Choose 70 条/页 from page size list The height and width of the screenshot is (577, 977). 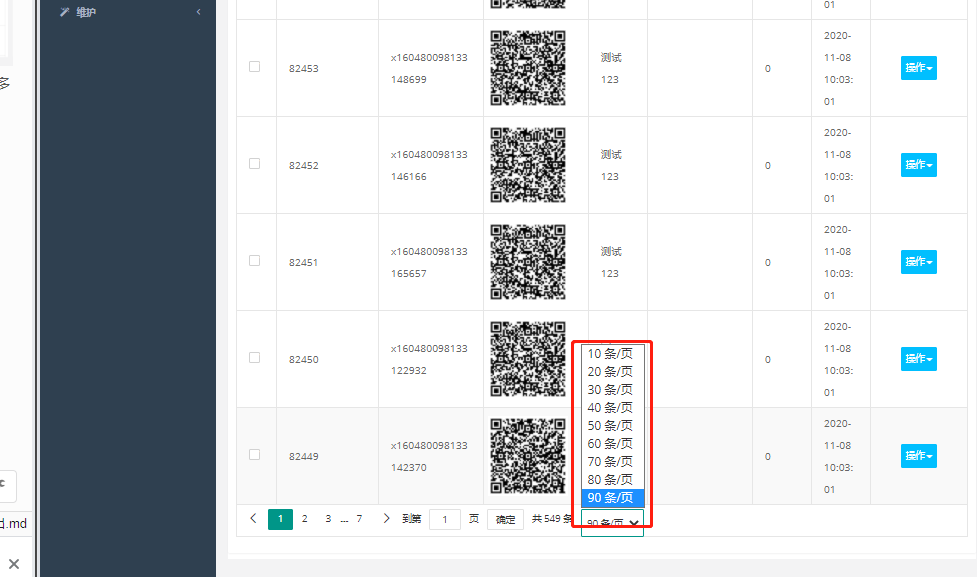612,462
